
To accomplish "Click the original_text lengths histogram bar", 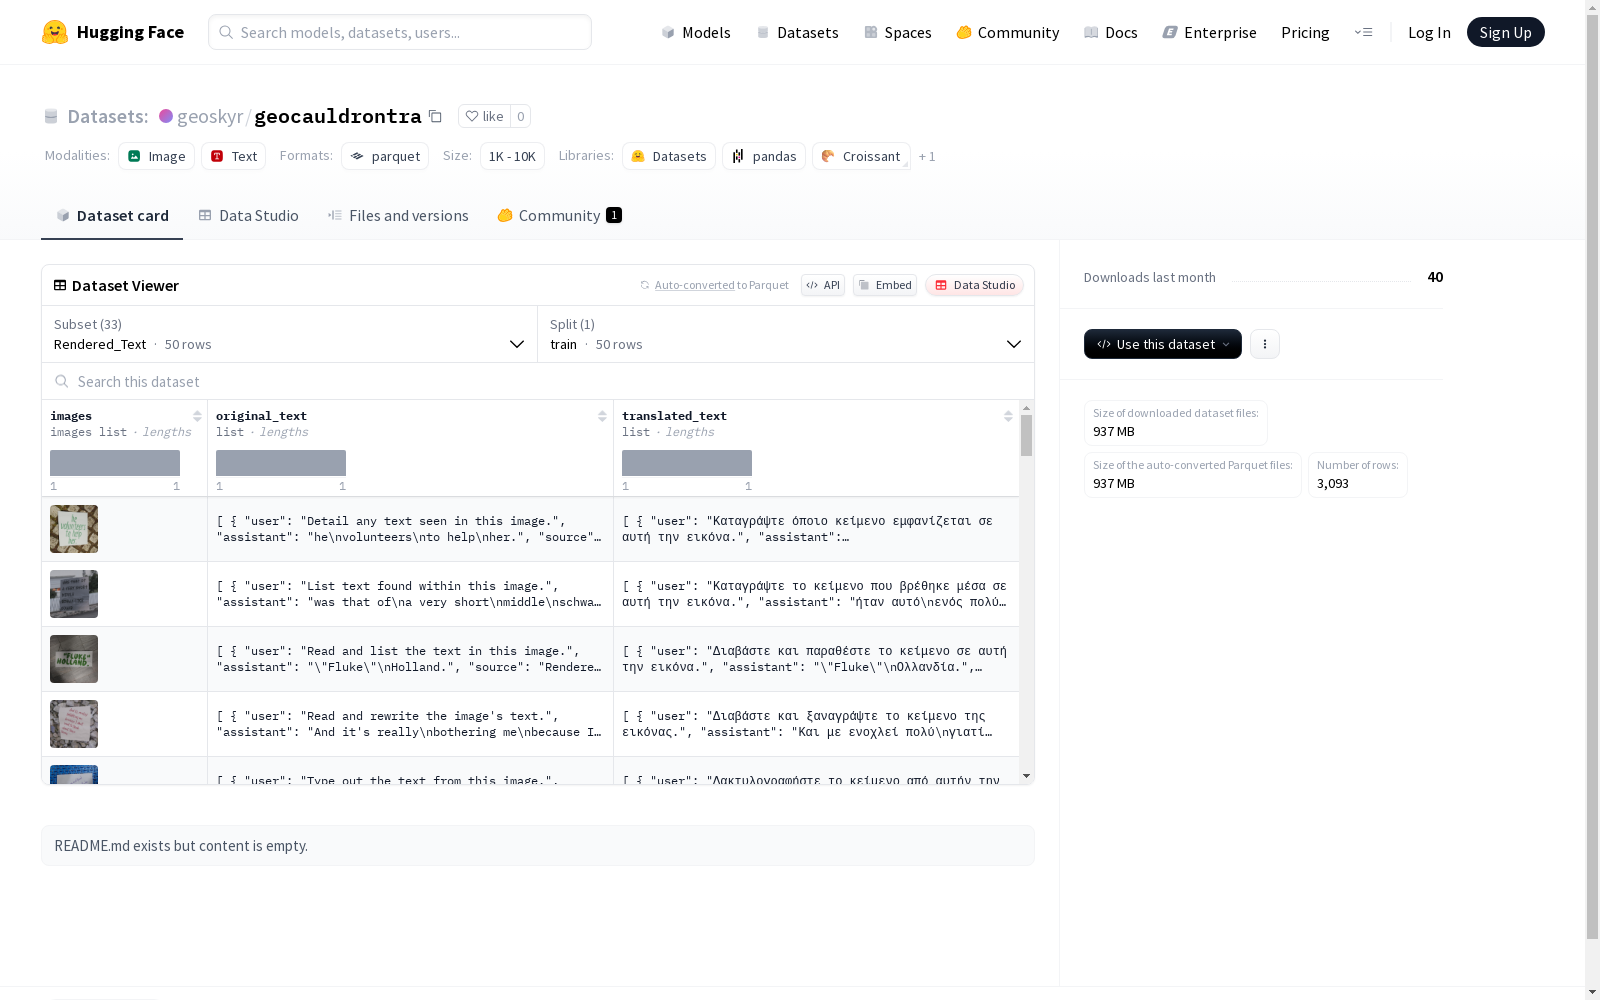I will coord(281,462).
